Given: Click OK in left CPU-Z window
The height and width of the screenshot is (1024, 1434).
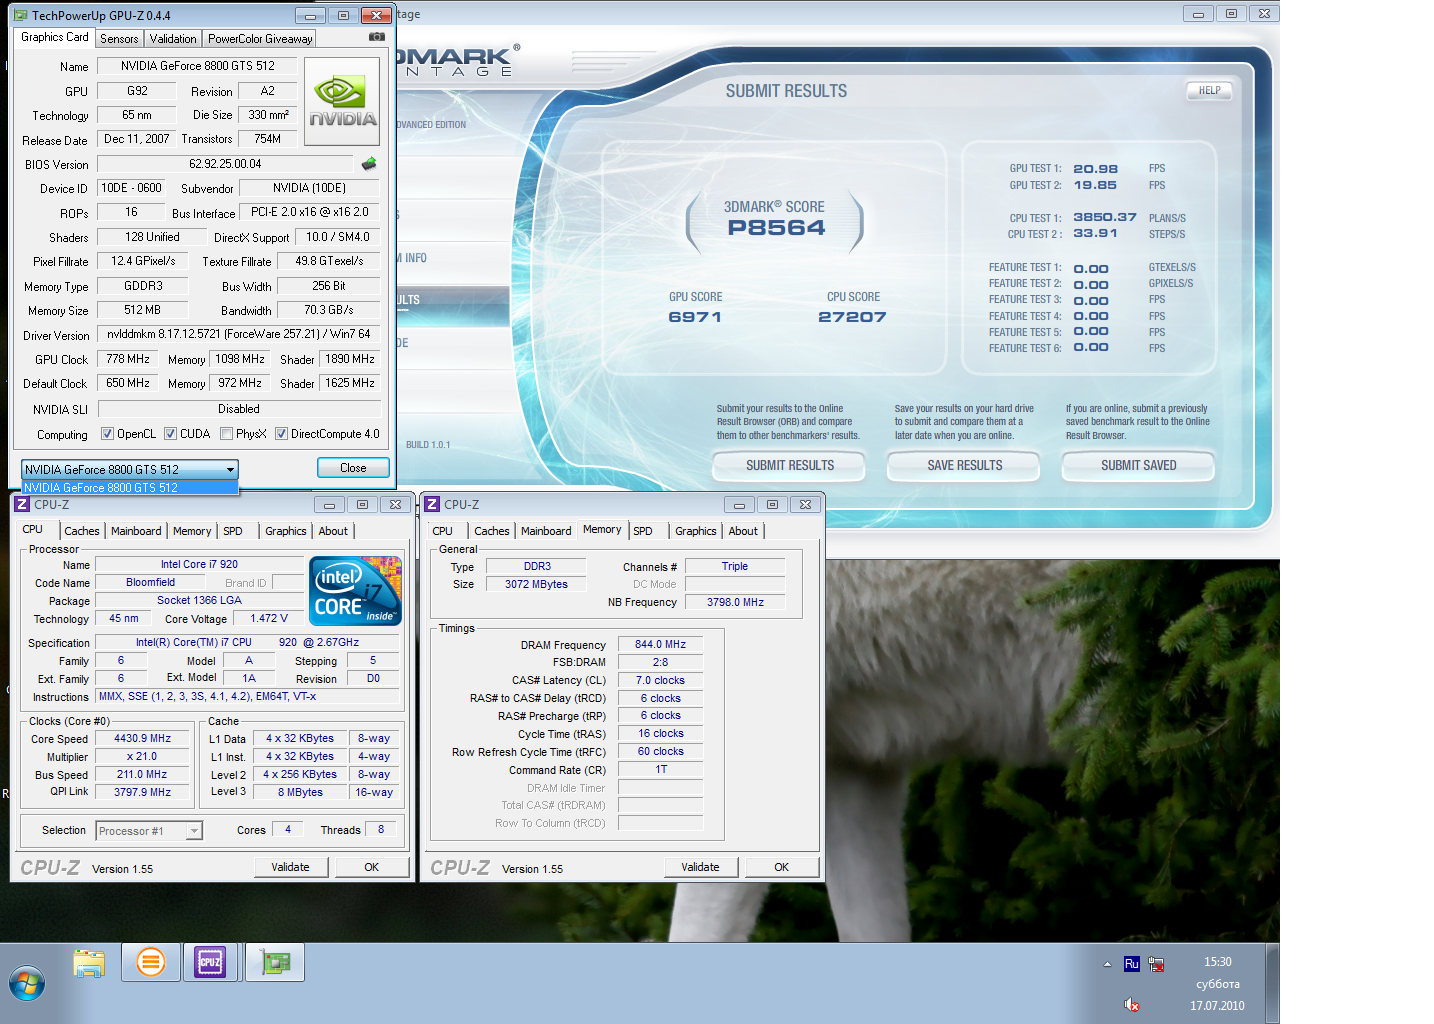Looking at the screenshot, I should [x=371, y=867].
